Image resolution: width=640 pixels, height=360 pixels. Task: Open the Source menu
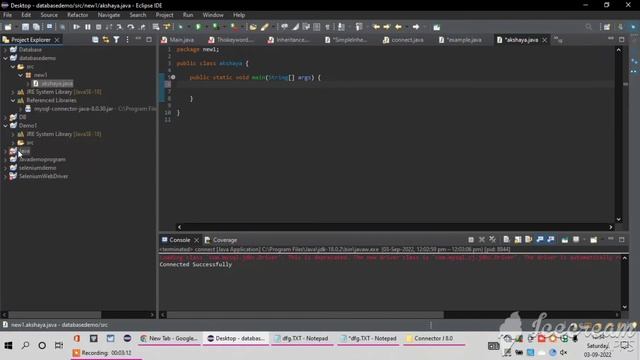(49, 15)
